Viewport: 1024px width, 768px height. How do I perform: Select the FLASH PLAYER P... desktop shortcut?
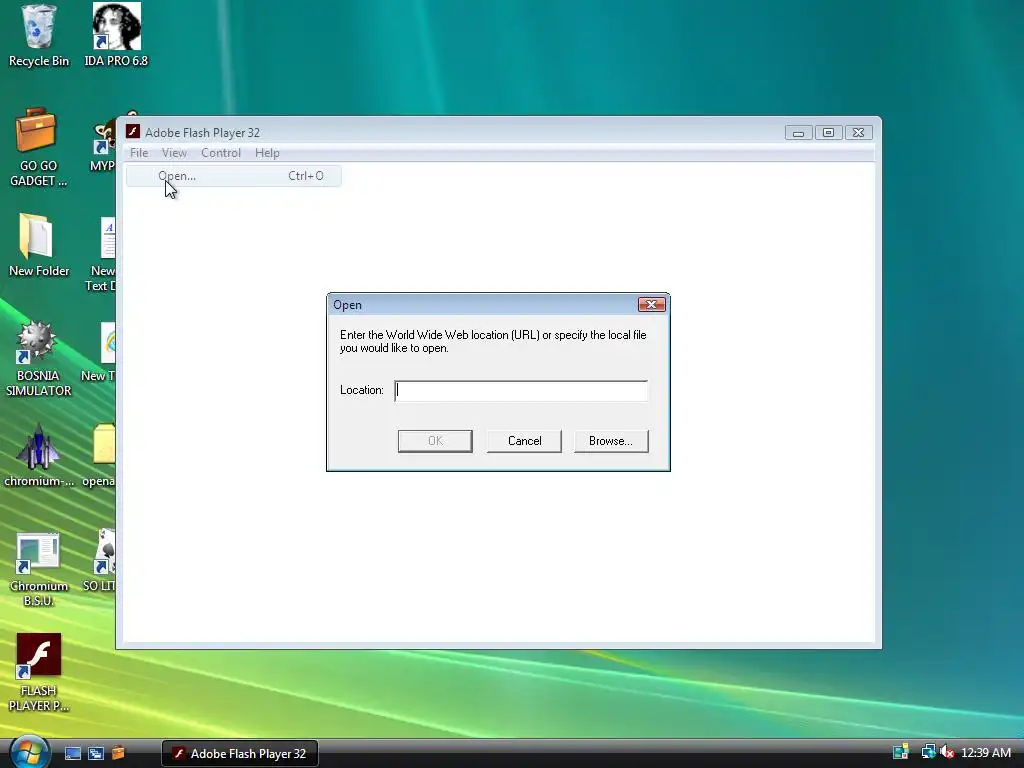39,673
